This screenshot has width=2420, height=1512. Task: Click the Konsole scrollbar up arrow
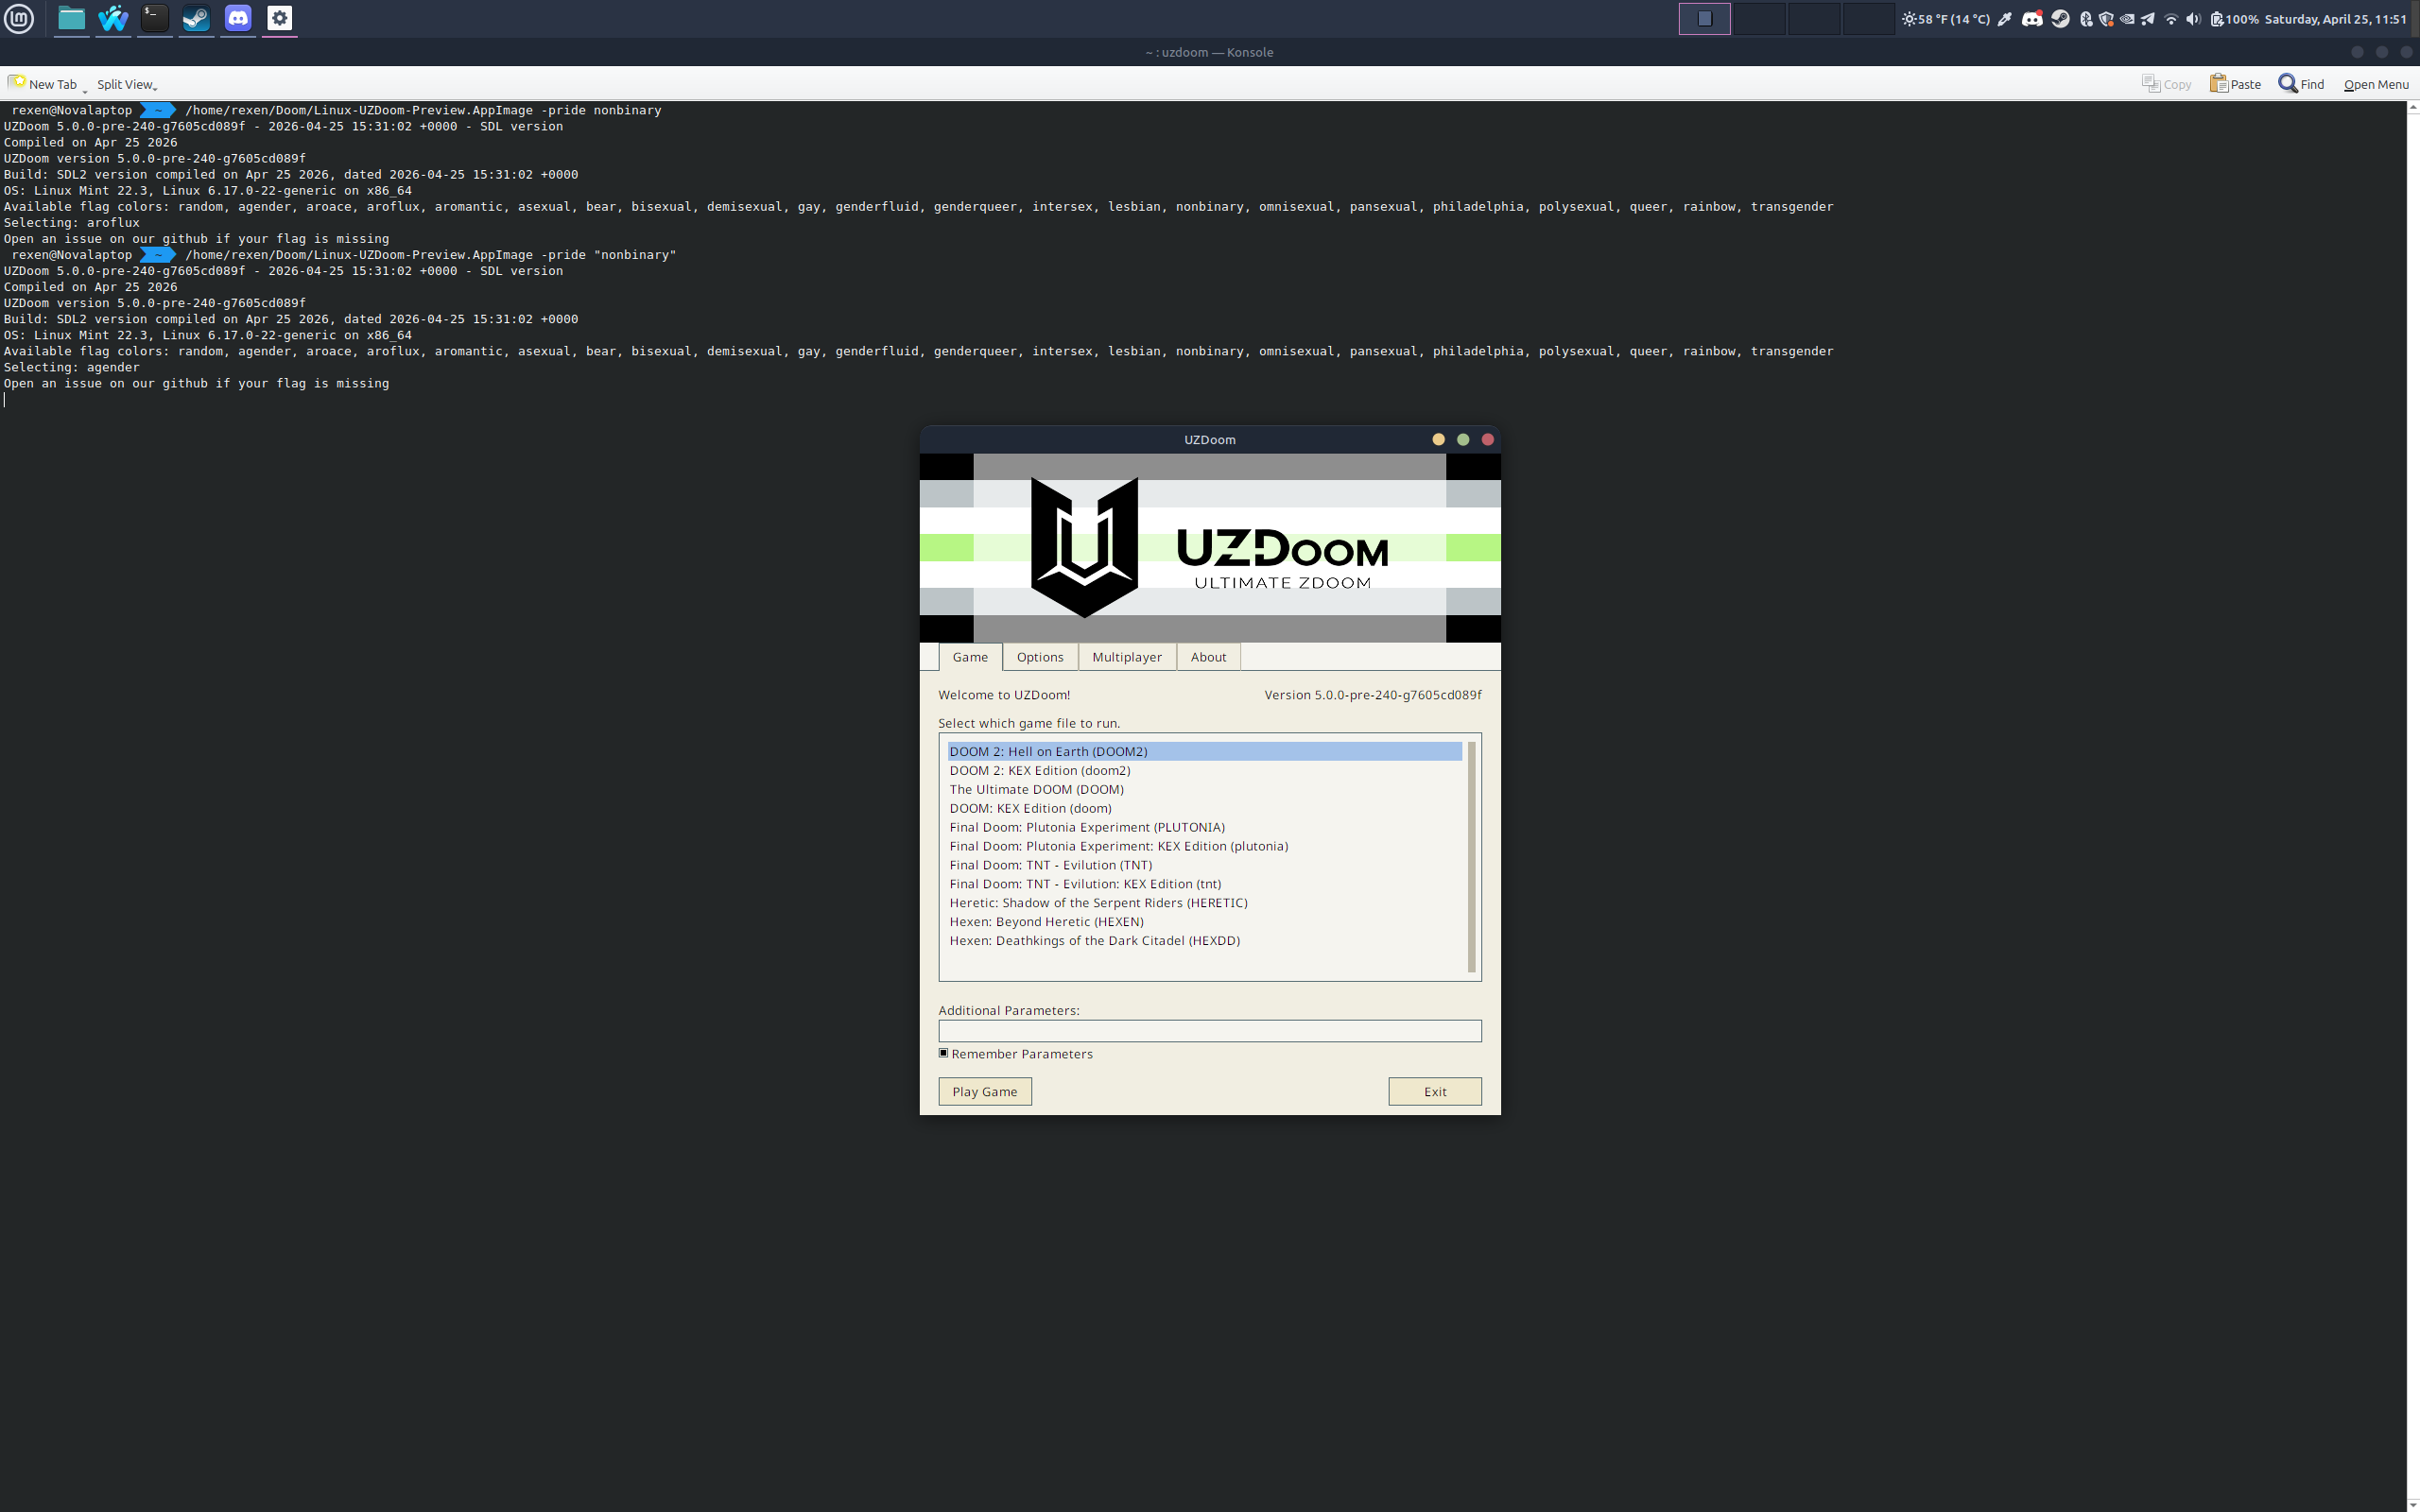[2413, 107]
